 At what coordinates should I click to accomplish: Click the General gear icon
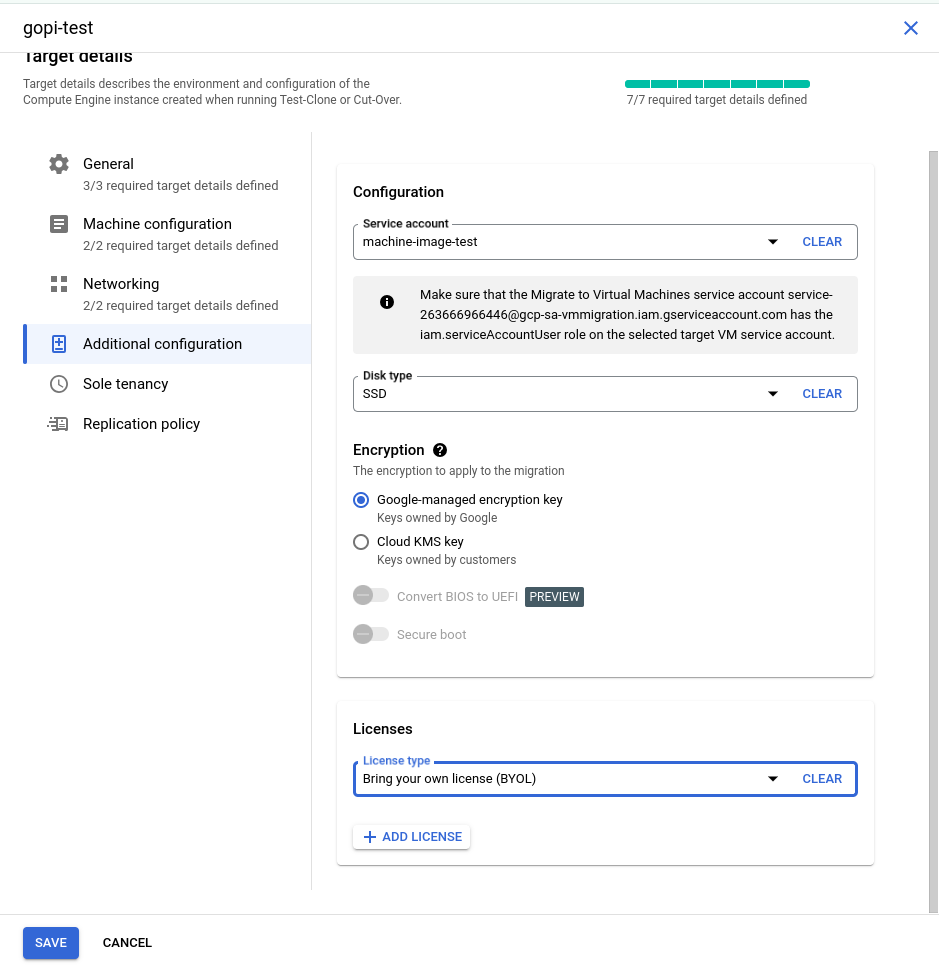(59, 164)
